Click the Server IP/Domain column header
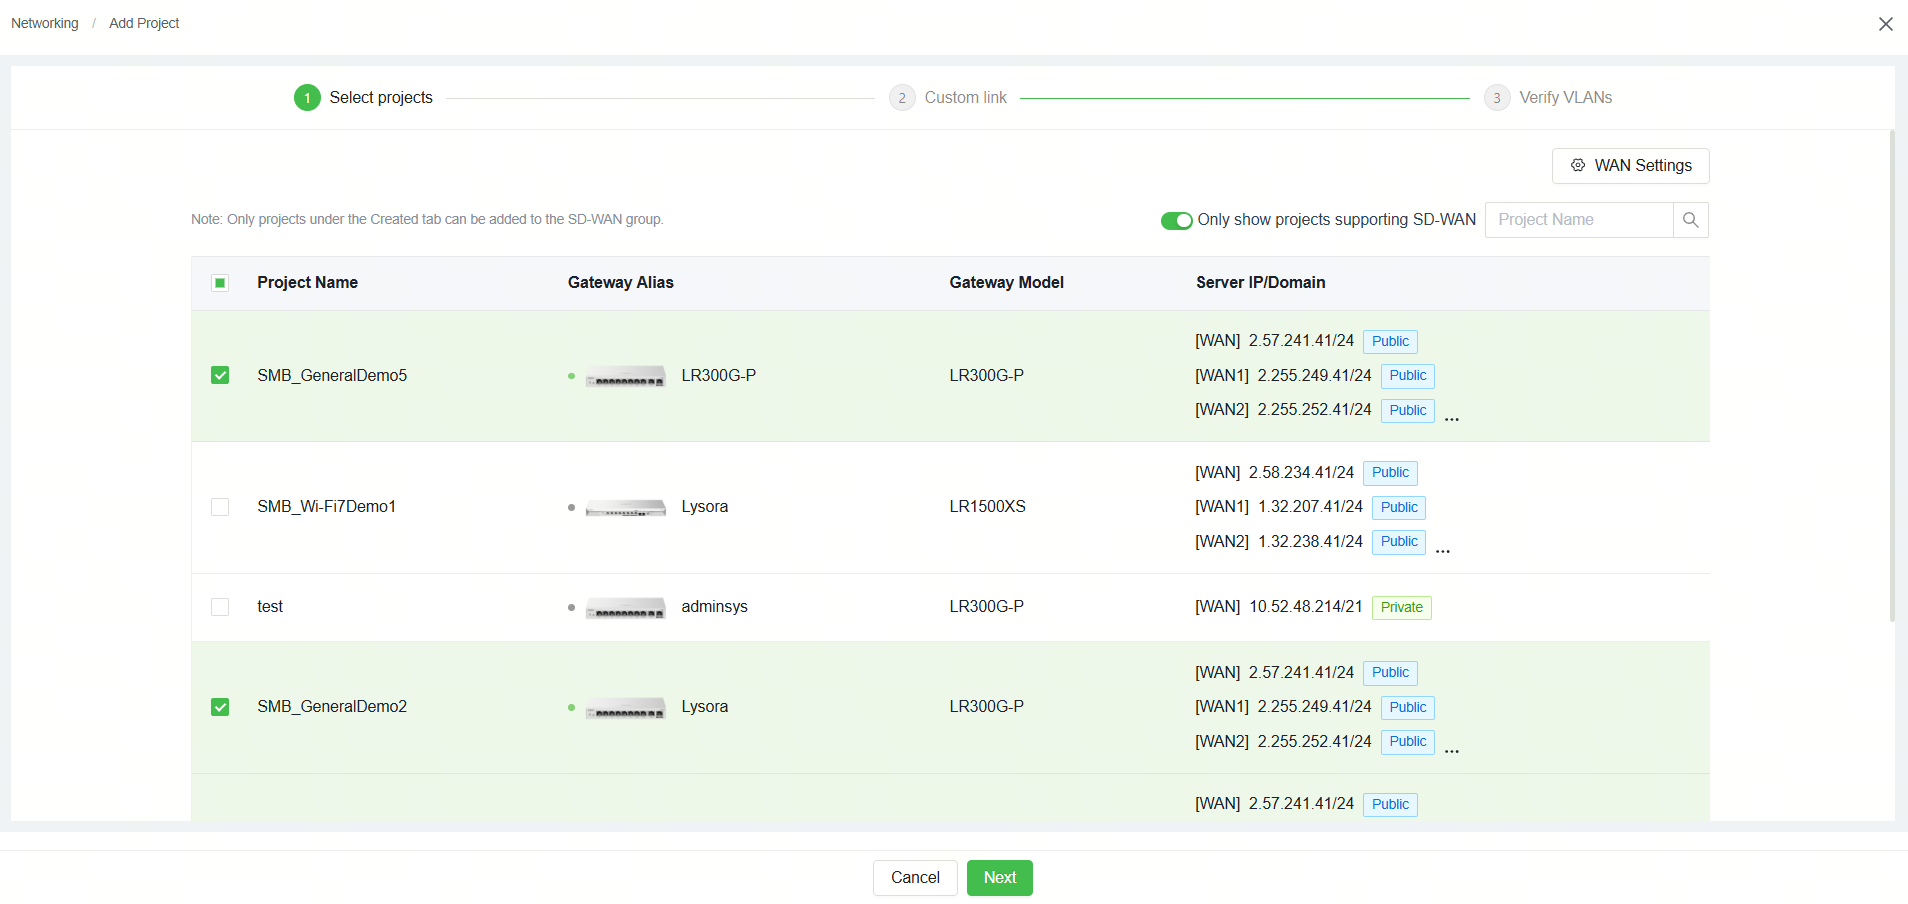The width and height of the screenshot is (1908, 904). tap(1260, 283)
